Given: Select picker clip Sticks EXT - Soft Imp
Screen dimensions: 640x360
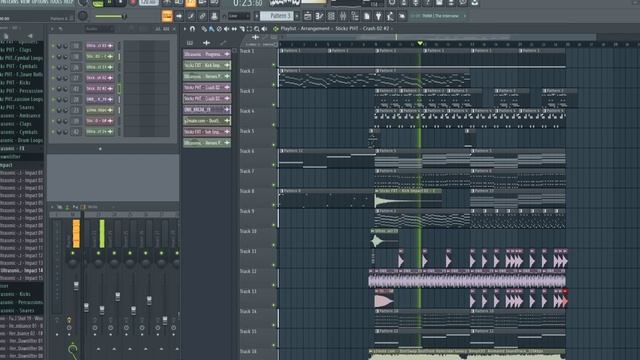Looking at the screenshot, I should pyautogui.click(x=207, y=132).
